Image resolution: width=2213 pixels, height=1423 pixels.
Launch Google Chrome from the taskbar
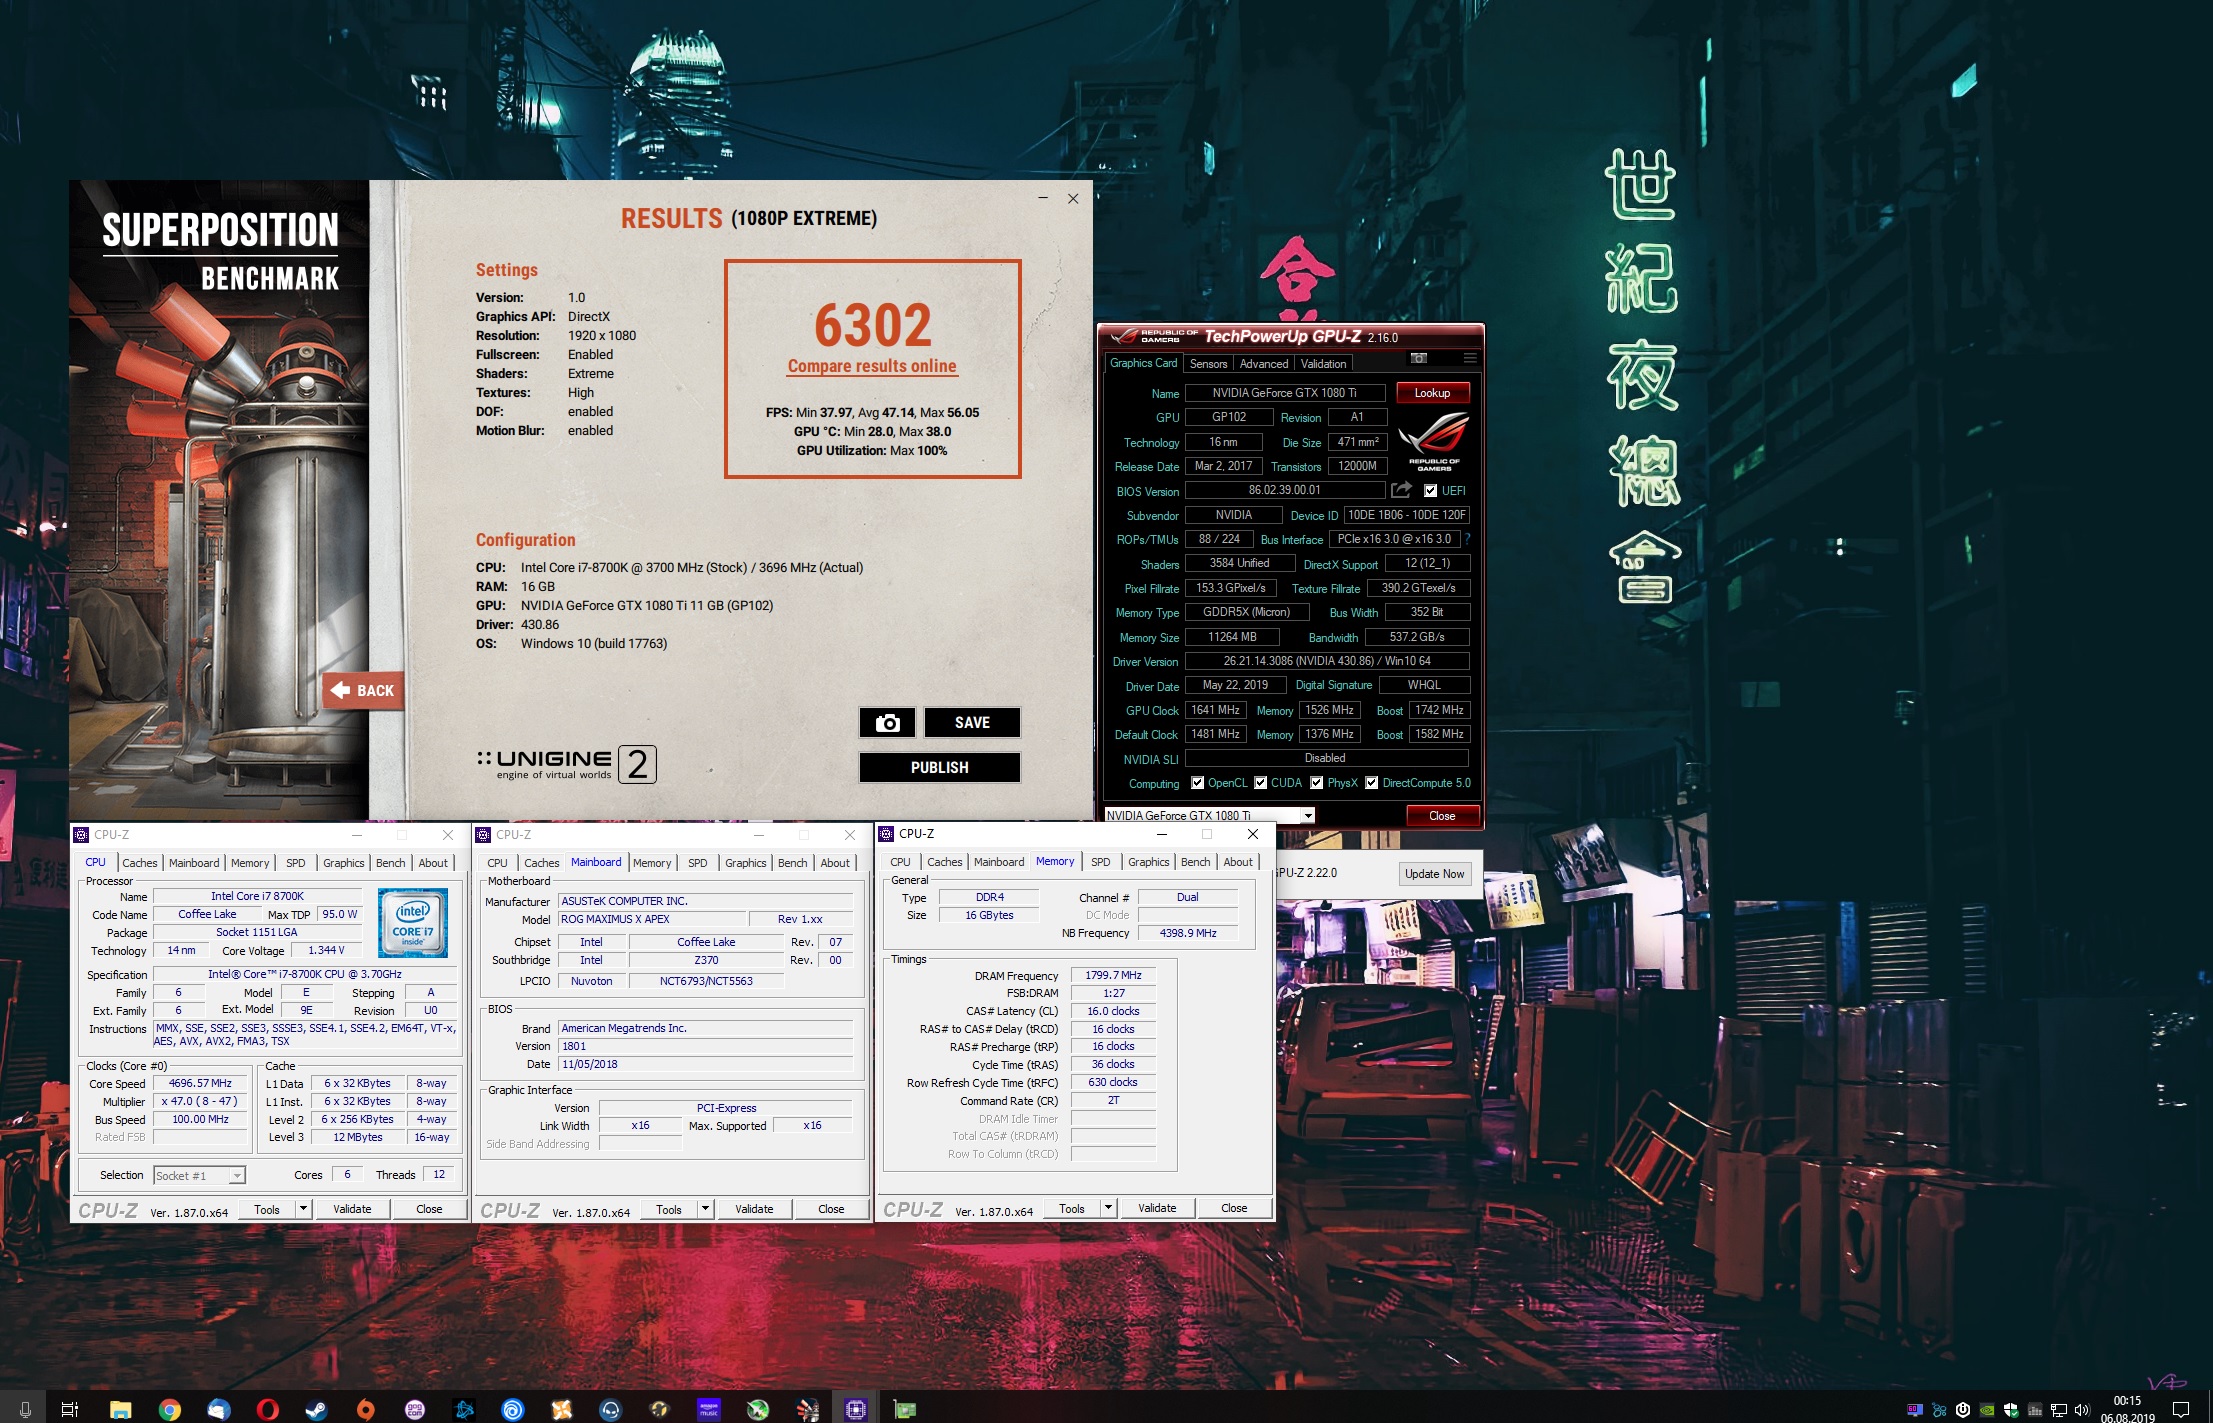tap(170, 1409)
